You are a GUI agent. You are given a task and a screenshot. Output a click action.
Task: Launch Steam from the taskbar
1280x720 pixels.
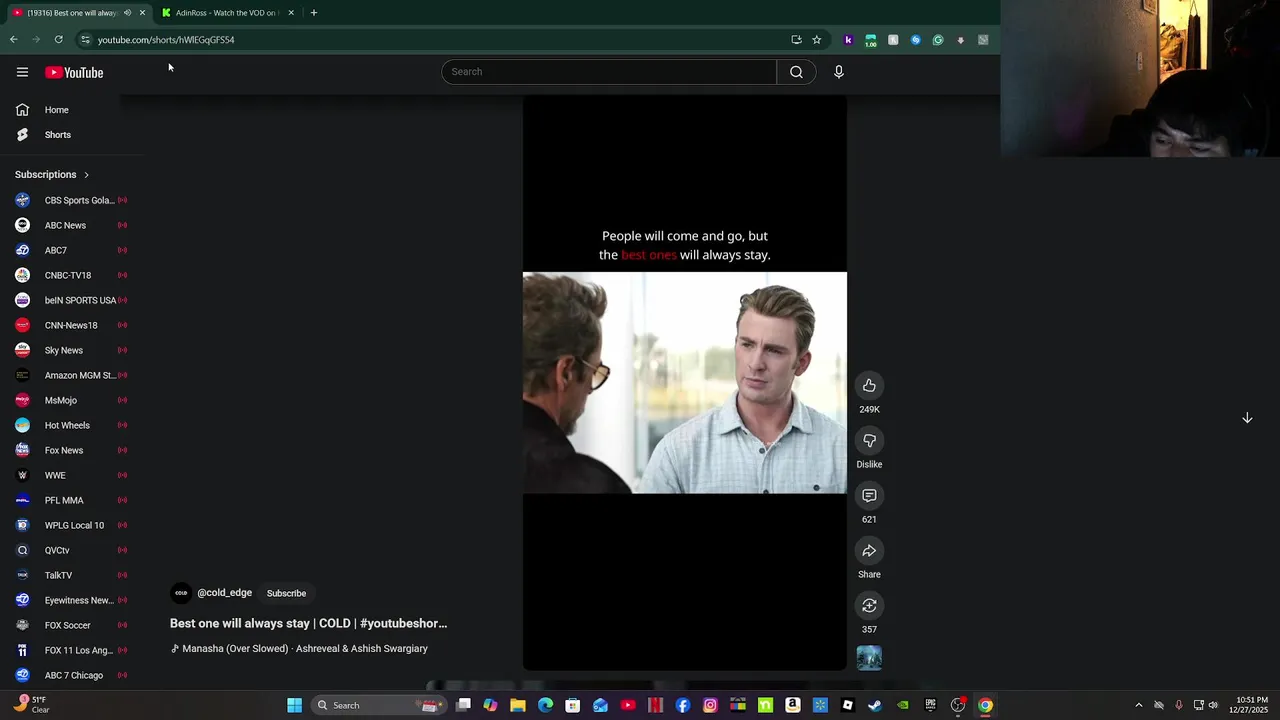[875, 705]
